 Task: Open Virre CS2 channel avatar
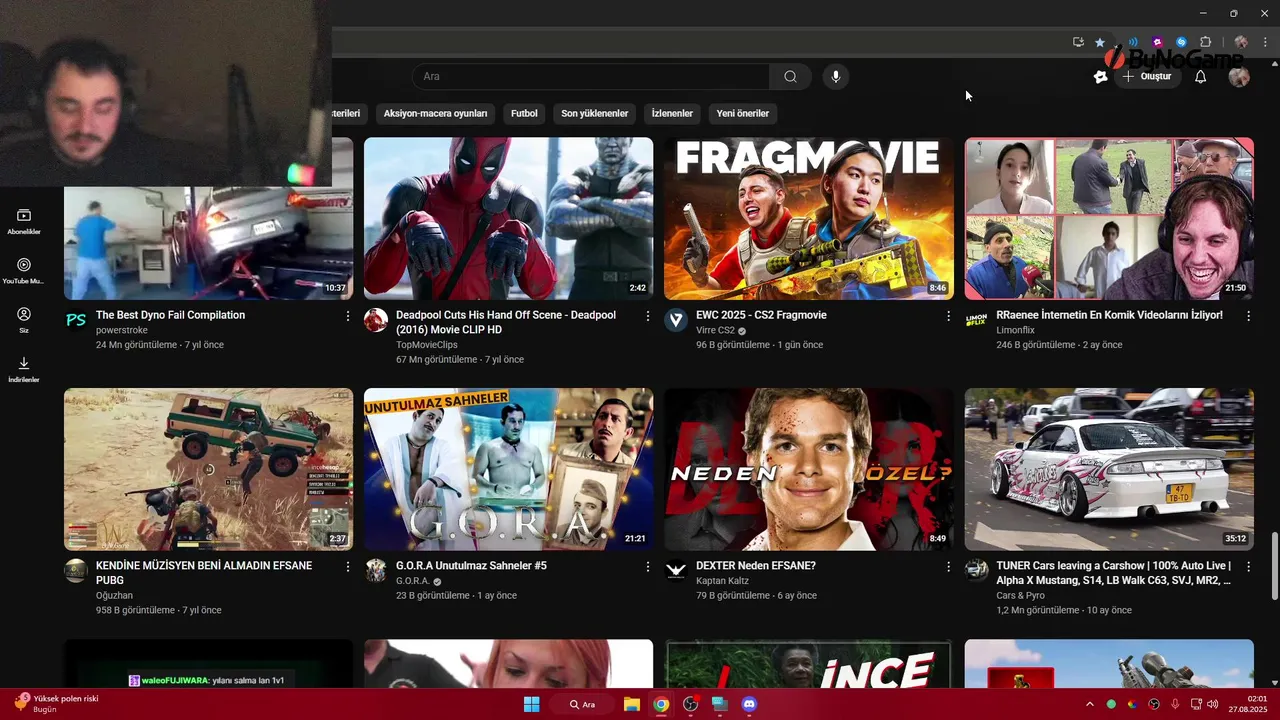pos(676,320)
